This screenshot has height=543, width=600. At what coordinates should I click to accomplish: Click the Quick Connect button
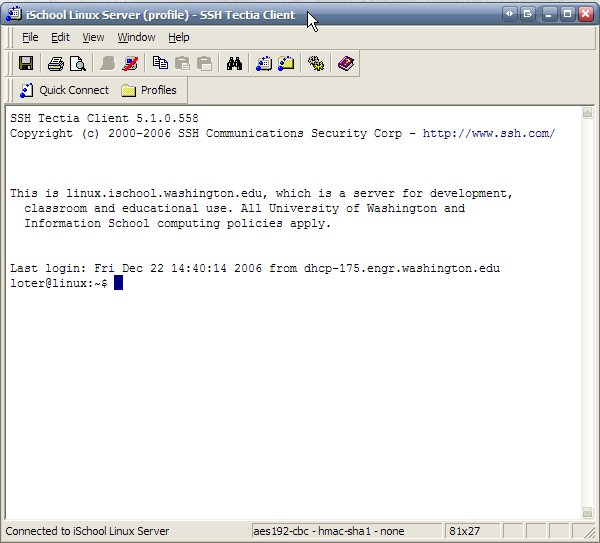(x=64, y=90)
